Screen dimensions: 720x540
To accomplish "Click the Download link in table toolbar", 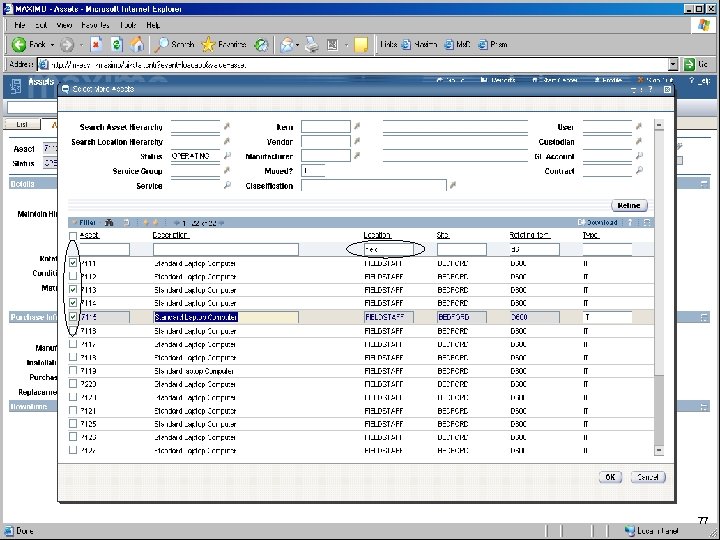I will tap(597, 223).
